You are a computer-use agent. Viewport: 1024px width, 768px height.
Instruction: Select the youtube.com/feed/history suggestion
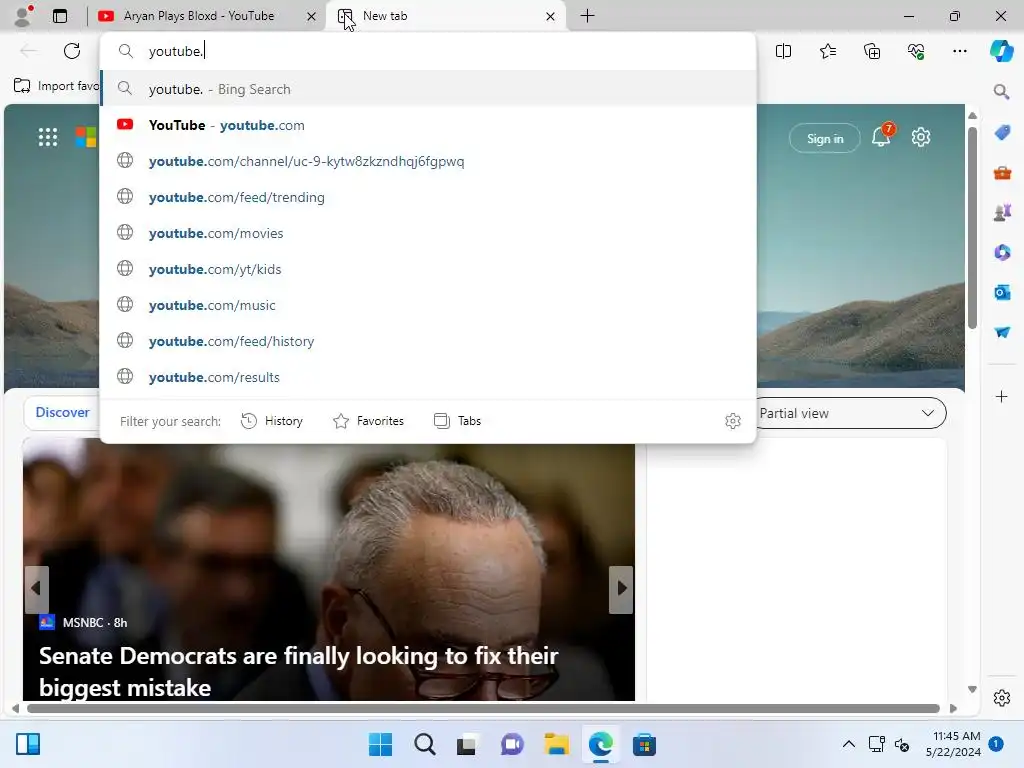coord(428,340)
